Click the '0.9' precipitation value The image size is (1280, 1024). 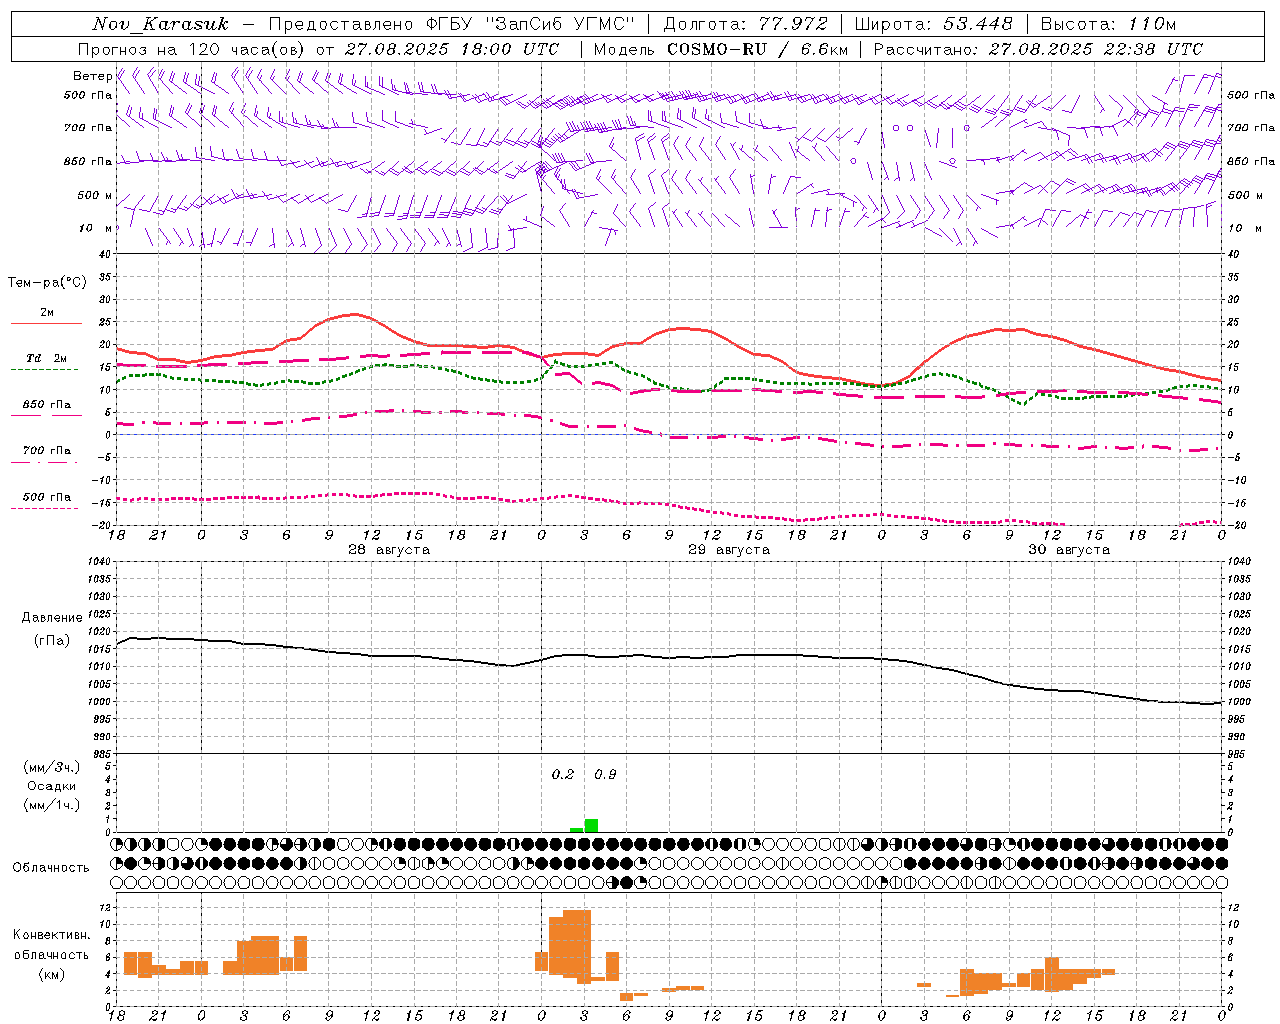tap(605, 775)
